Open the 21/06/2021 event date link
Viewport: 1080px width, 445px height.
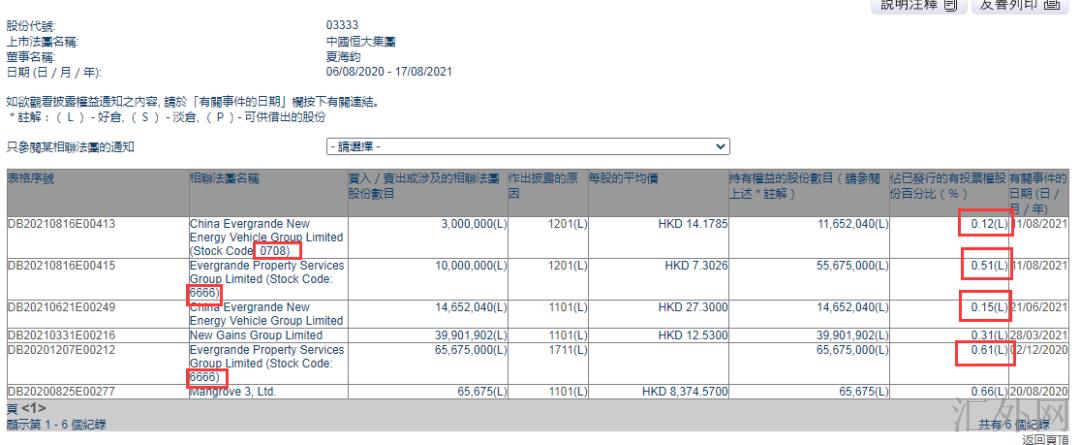pyautogui.click(x=1039, y=307)
